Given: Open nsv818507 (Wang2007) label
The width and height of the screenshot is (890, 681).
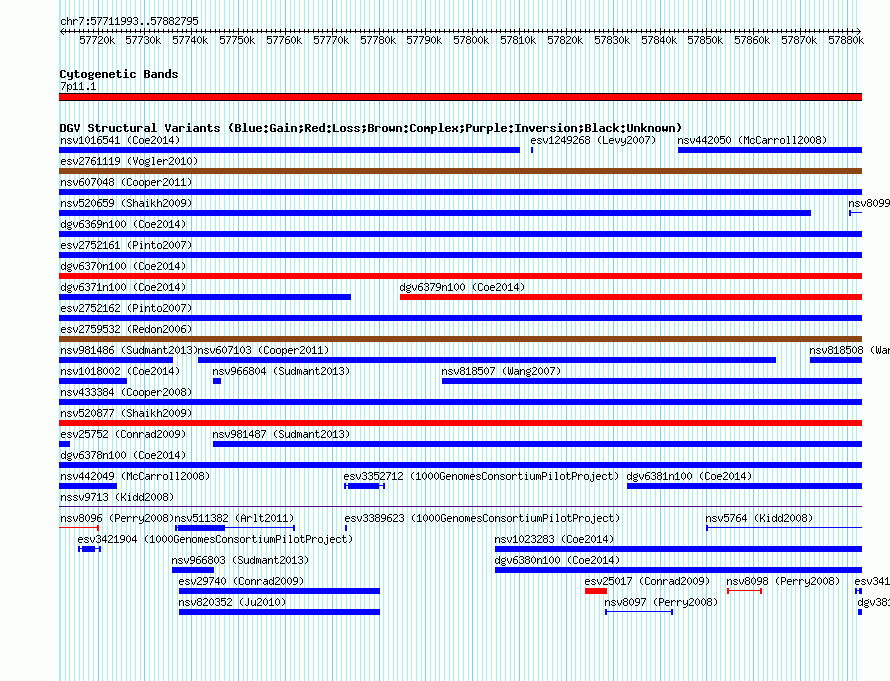Looking at the screenshot, I should tap(501, 371).
